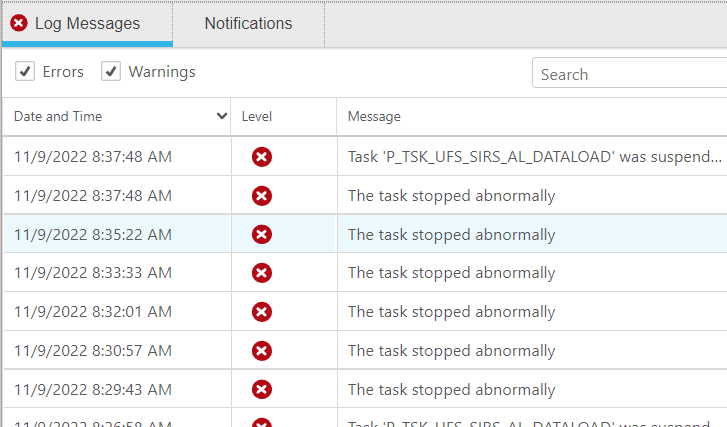Toggle the Warnings checkbox
727x427 pixels.
click(111, 72)
